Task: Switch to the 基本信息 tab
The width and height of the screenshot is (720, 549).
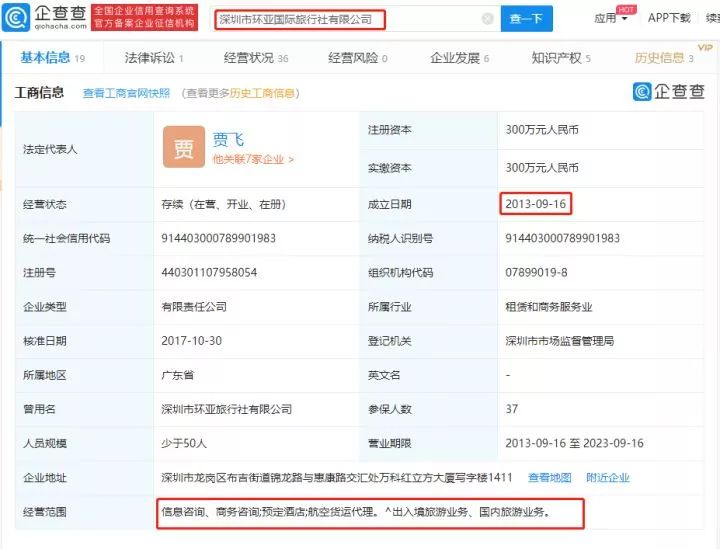Action: click(x=52, y=58)
